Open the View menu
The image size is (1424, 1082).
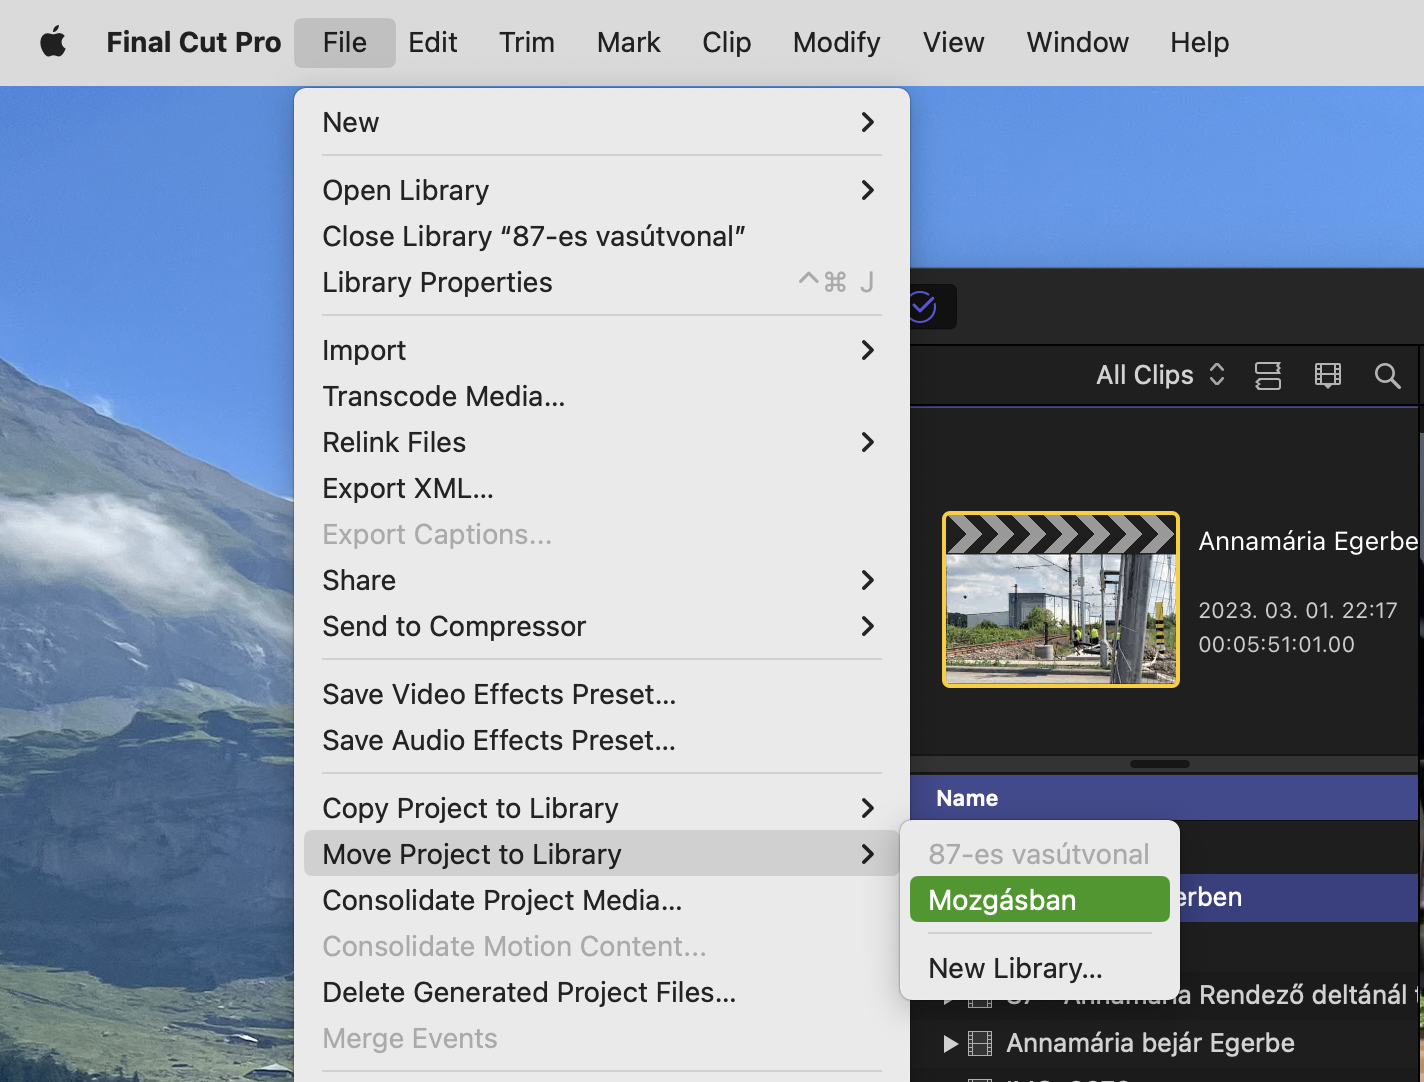[x=954, y=42]
